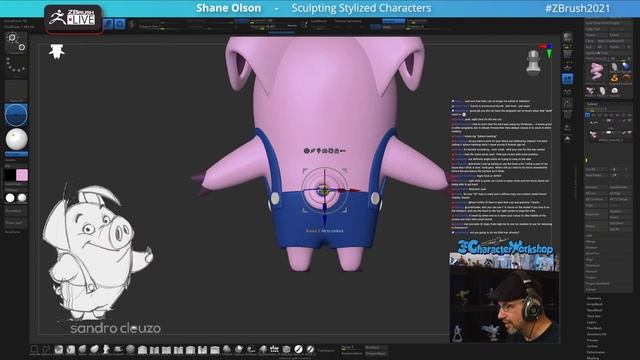Open the ArrayMesh sub-palette
The height and width of the screenshot is (360, 640).
coord(594,304)
